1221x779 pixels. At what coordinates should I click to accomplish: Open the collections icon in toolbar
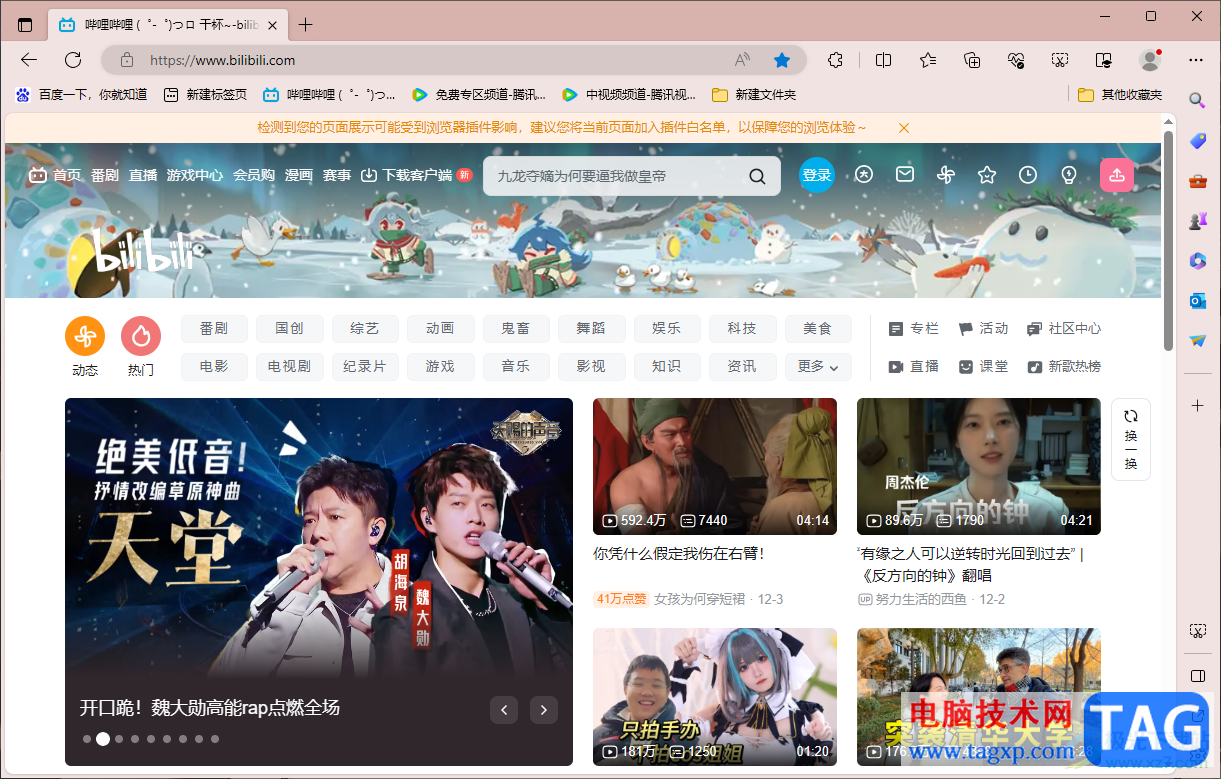pos(972,60)
